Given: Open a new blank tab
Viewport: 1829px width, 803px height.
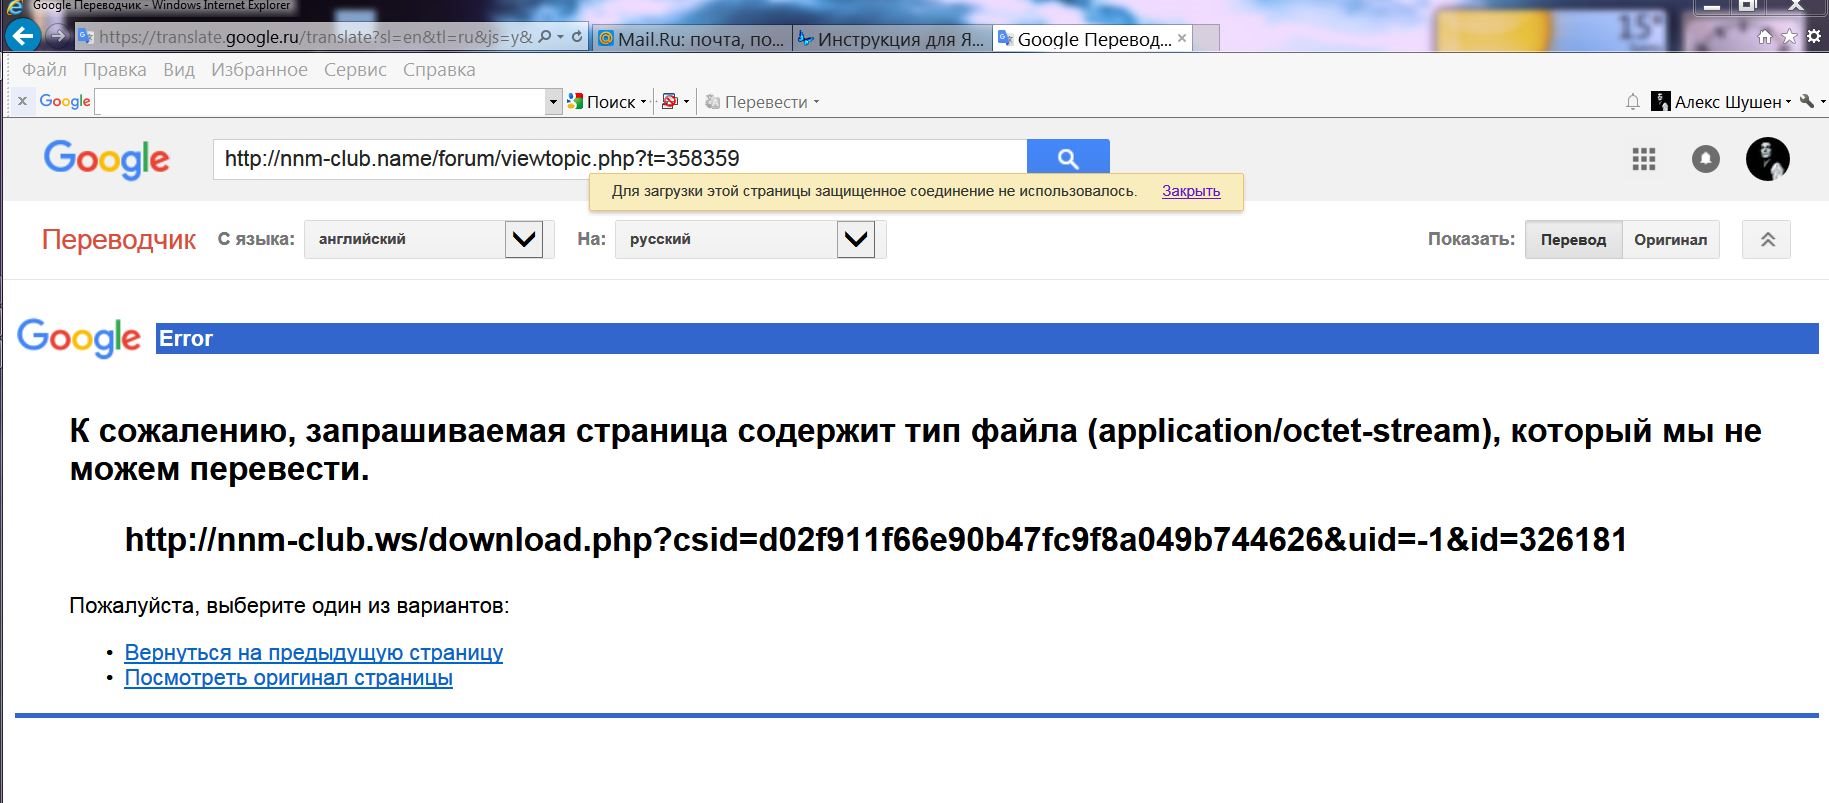Looking at the screenshot, I should tap(1207, 38).
